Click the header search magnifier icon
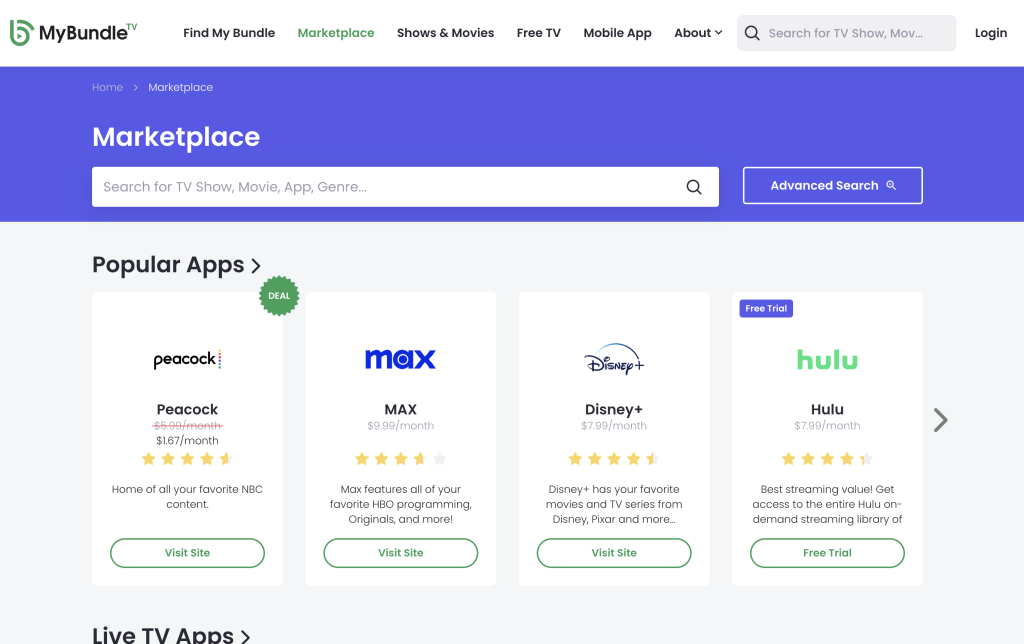The width and height of the screenshot is (1024, 644). (752, 33)
